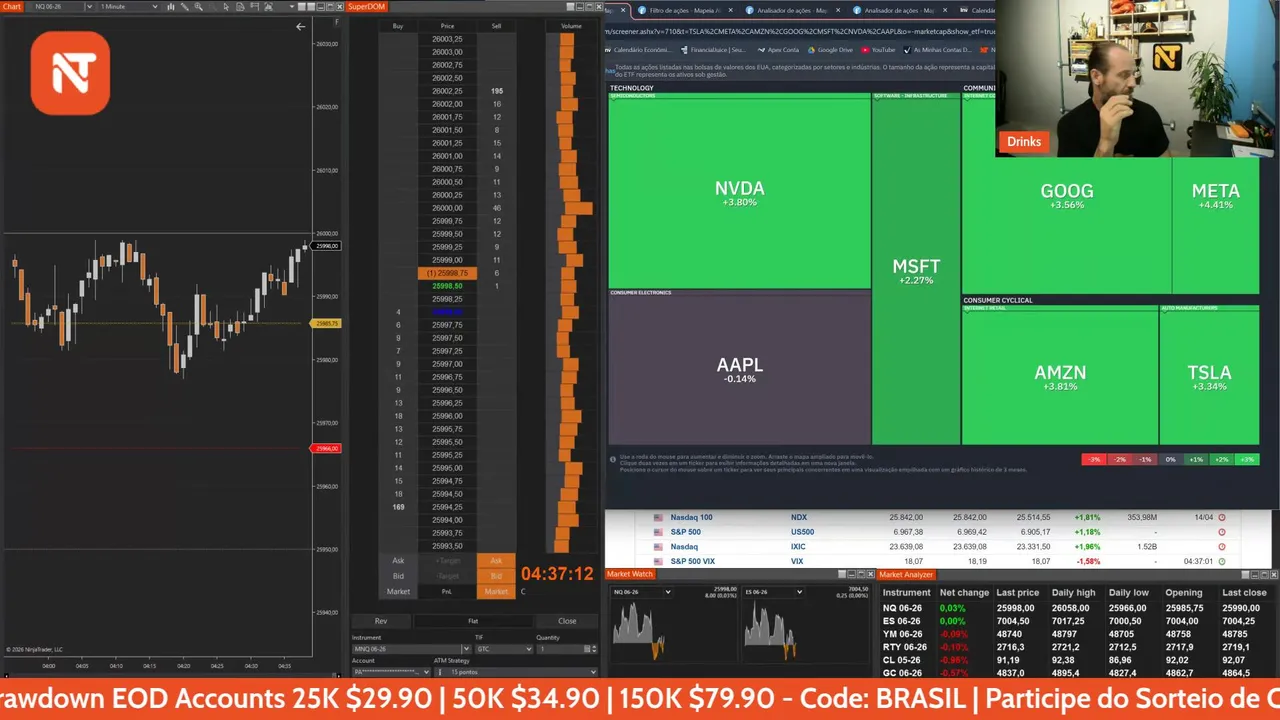This screenshot has height=720, width=1280.
Task: Click the orange Bid sell button
Action: point(496,576)
